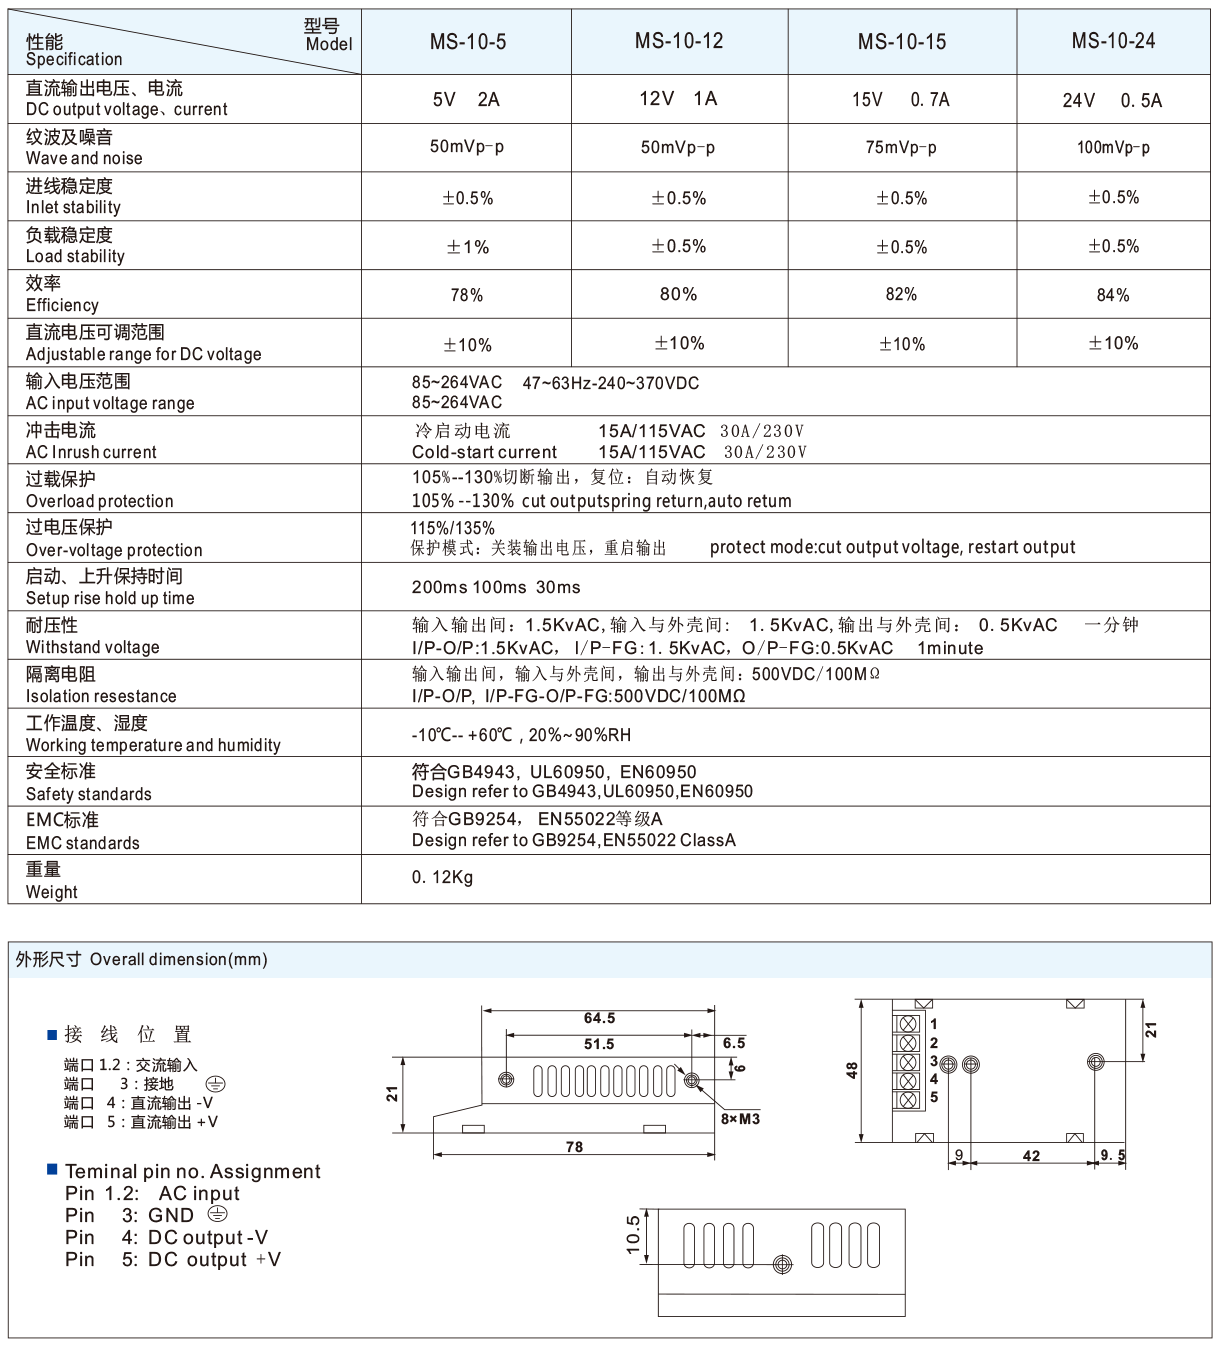Viewport: 1219px width, 1357px height.
Task: Click the blue square bullet before 接线位置
Action: tap(52, 1034)
